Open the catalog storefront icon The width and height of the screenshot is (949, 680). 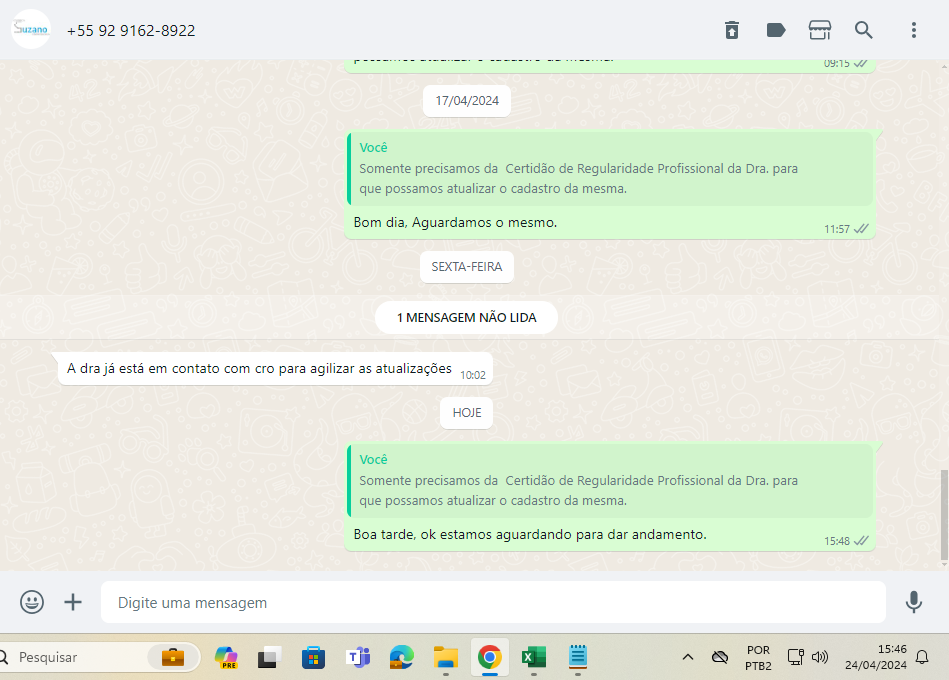click(x=819, y=30)
